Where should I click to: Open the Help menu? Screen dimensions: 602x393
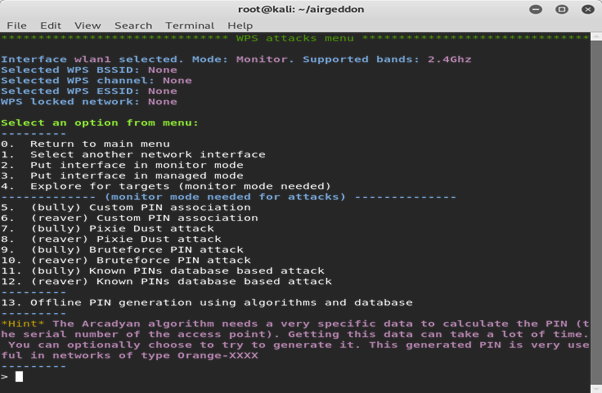[x=240, y=26]
